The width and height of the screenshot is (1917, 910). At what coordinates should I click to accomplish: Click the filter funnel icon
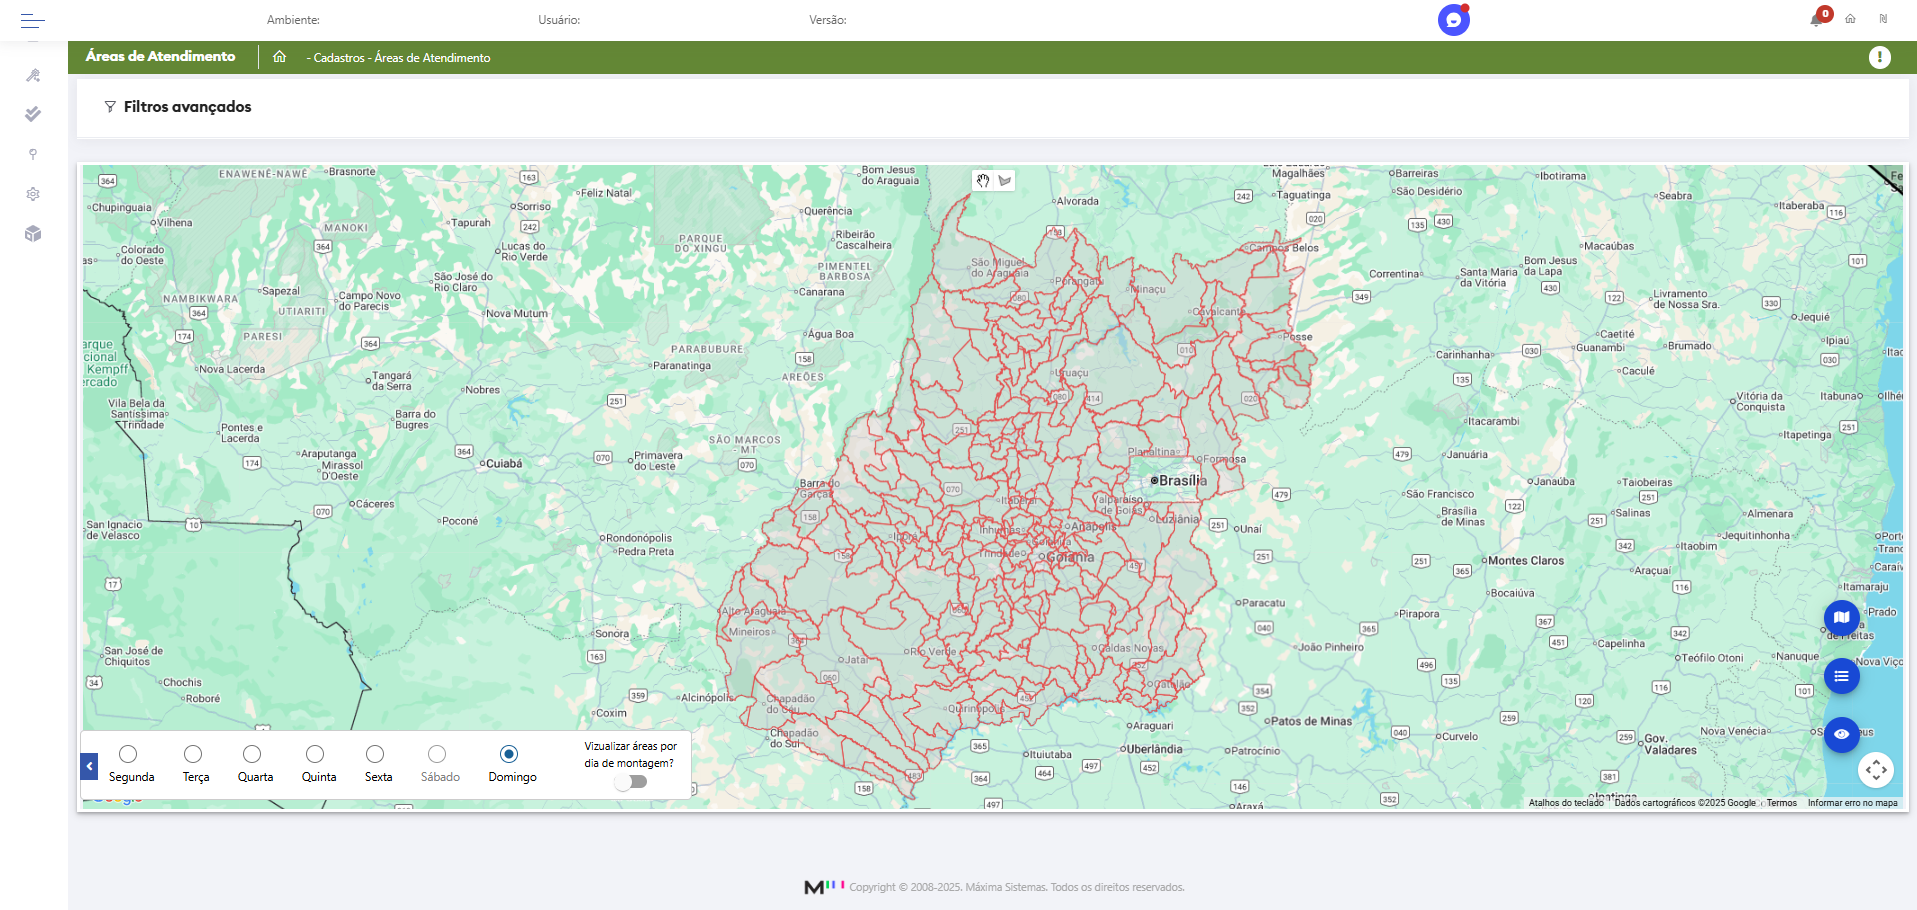point(110,107)
